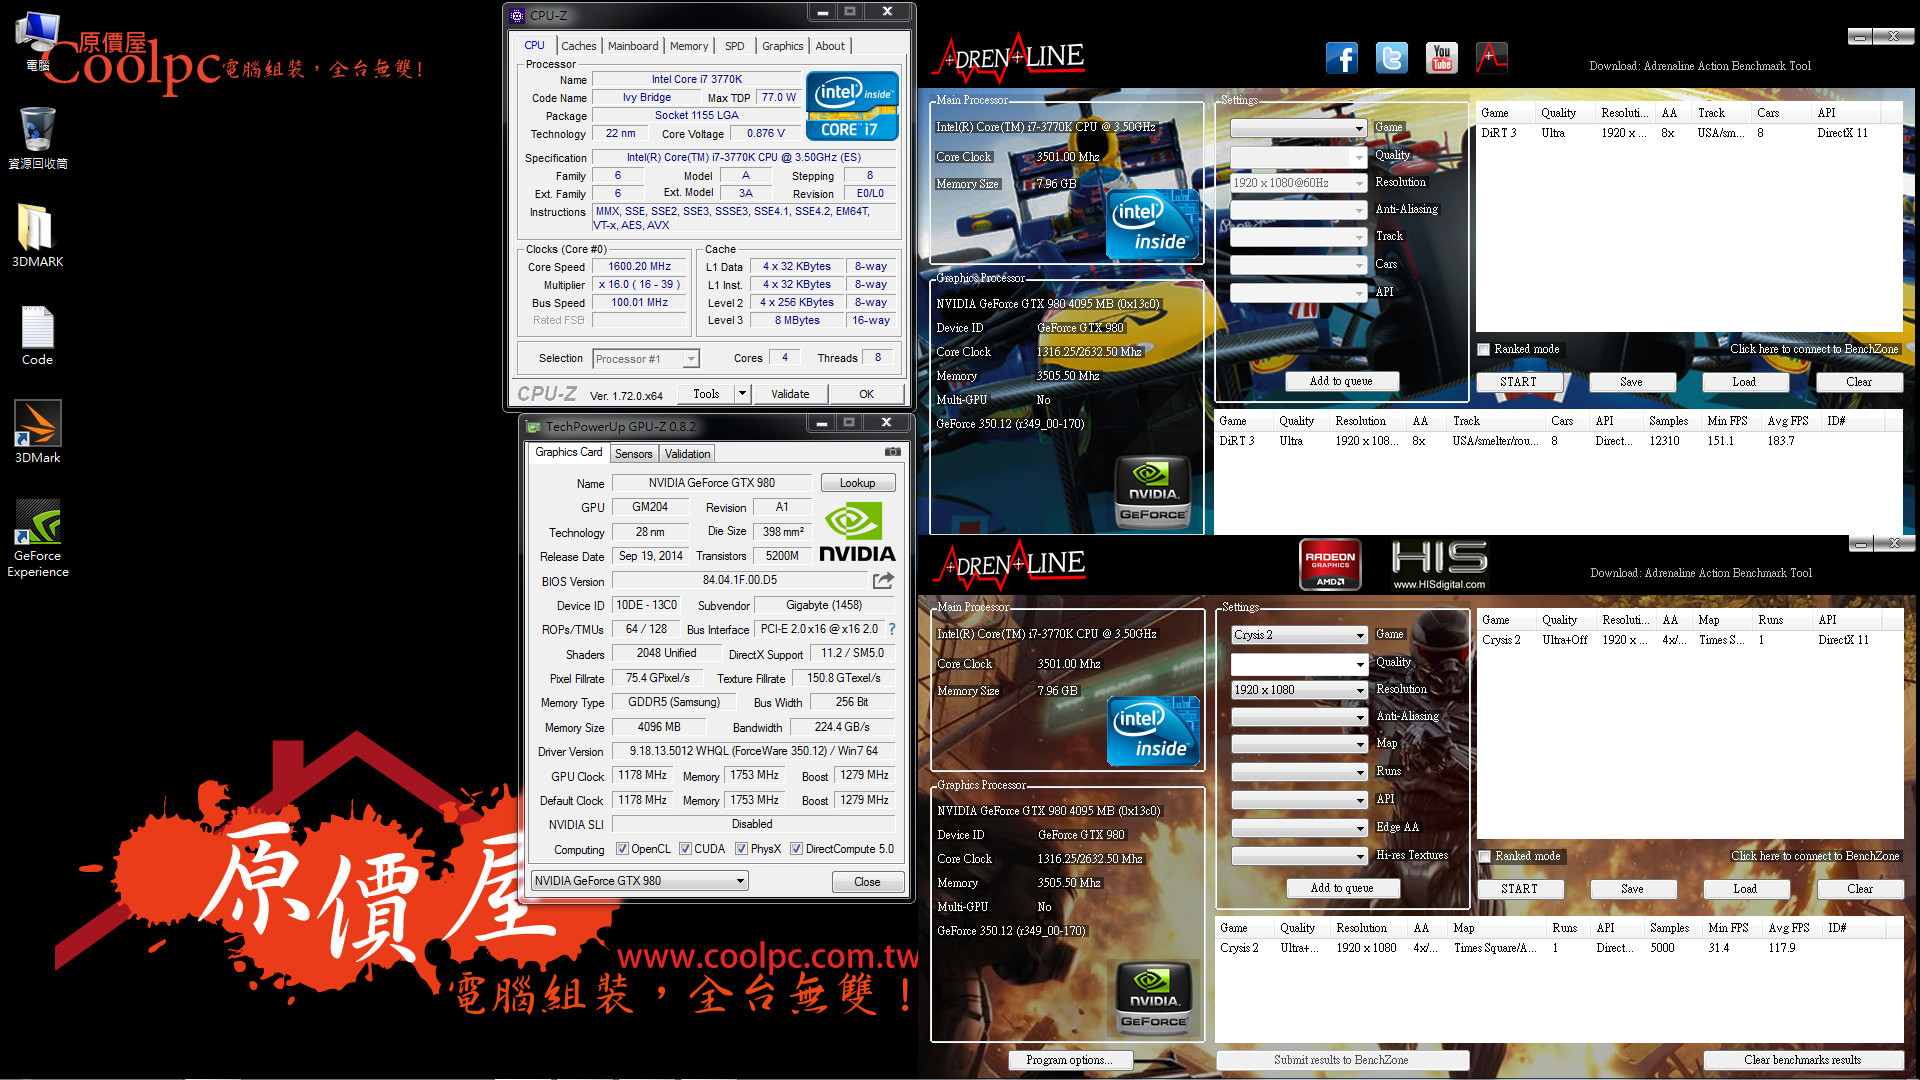Click the BIOS Version field 84.04.1F.00.D5
This screenshot has width=1920, height=1080.
(x=740, y=580)
